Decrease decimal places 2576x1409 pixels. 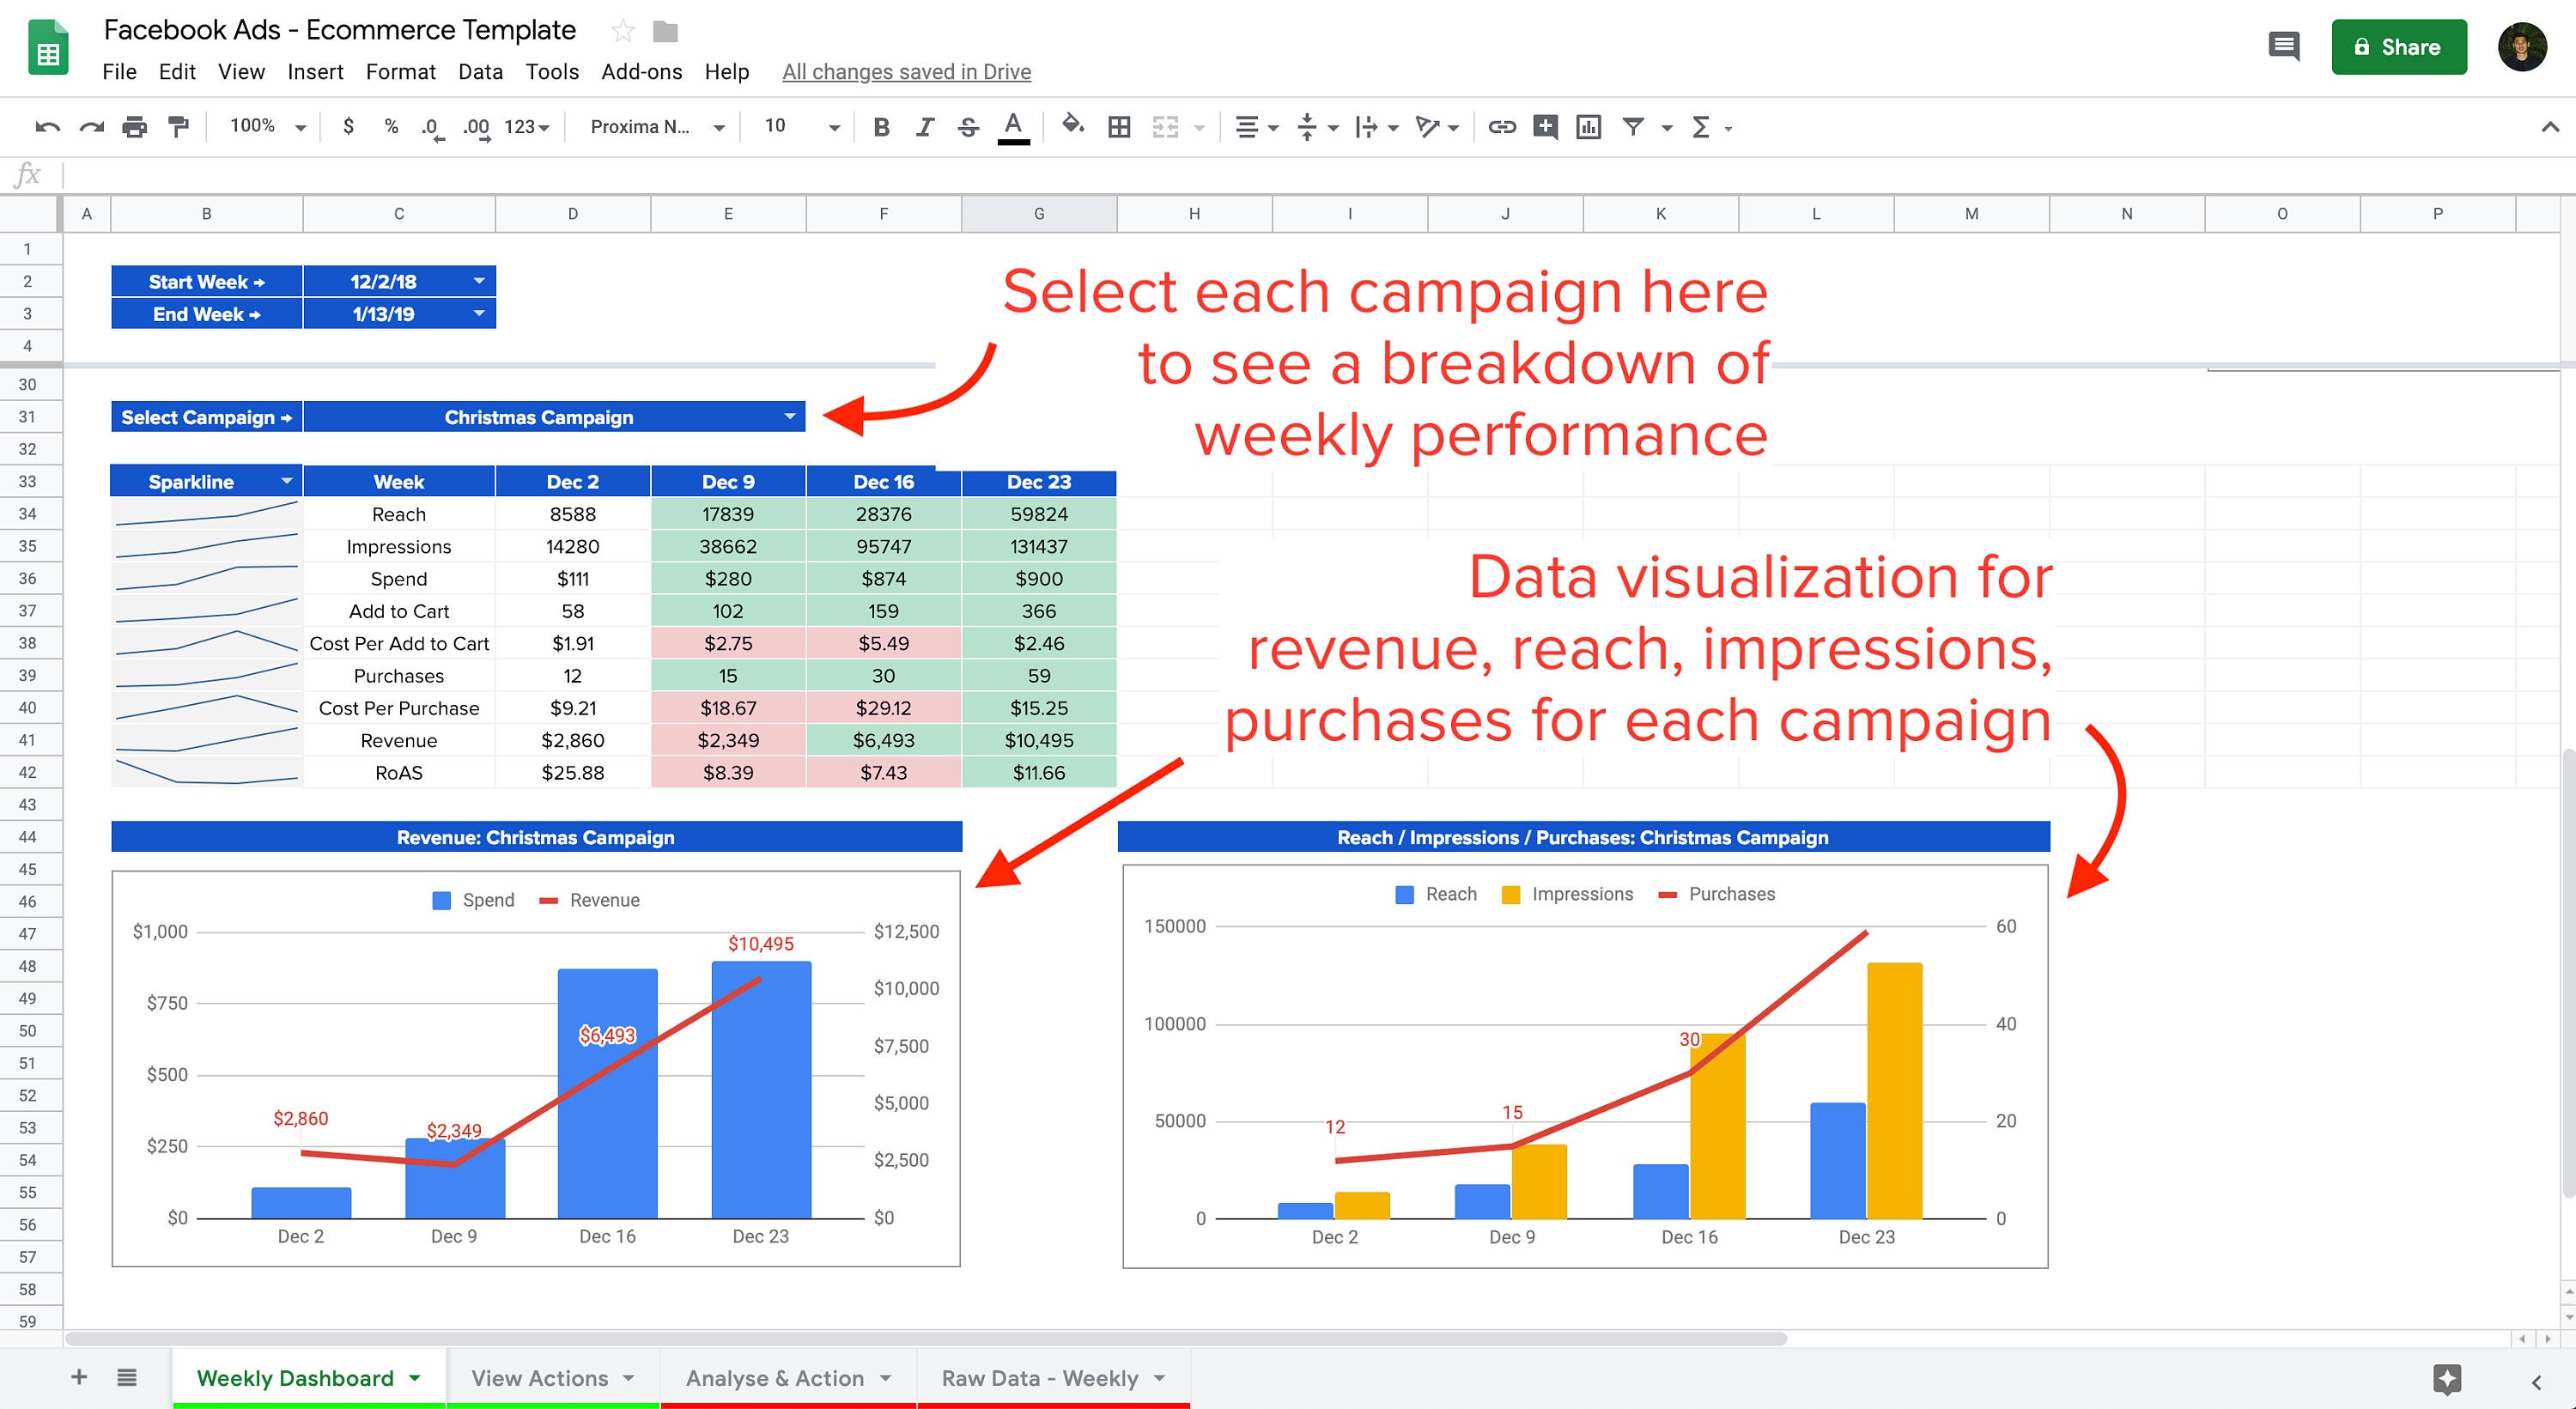[432, 128]
